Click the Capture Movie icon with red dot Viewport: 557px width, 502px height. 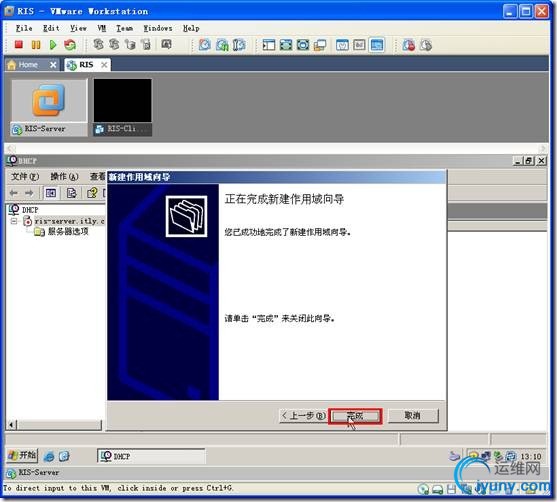(x=409, y=45)
